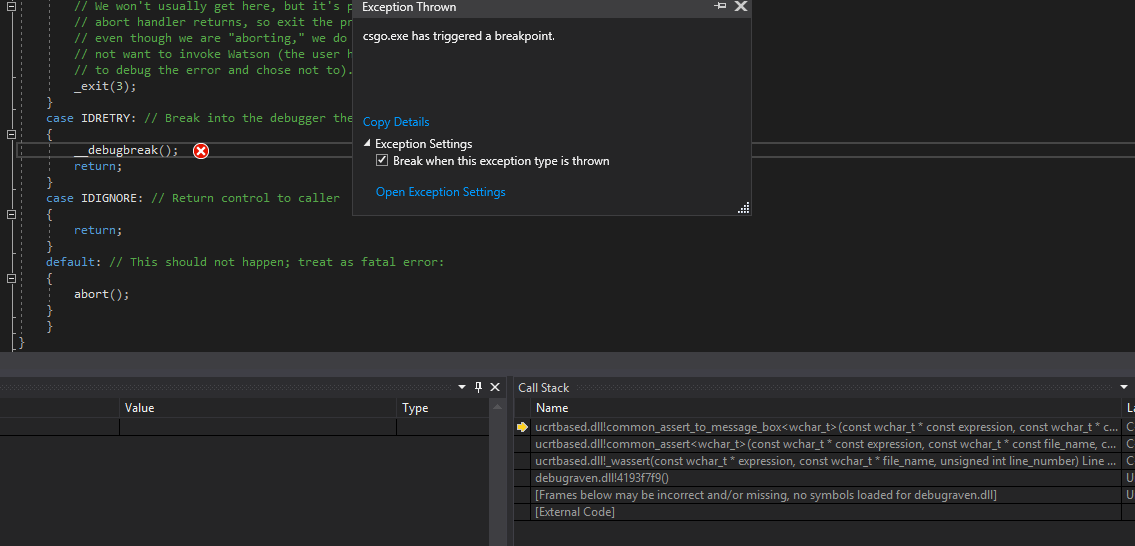Collapse the default case code block
The image size is (1135, 546).
[12, 278]
